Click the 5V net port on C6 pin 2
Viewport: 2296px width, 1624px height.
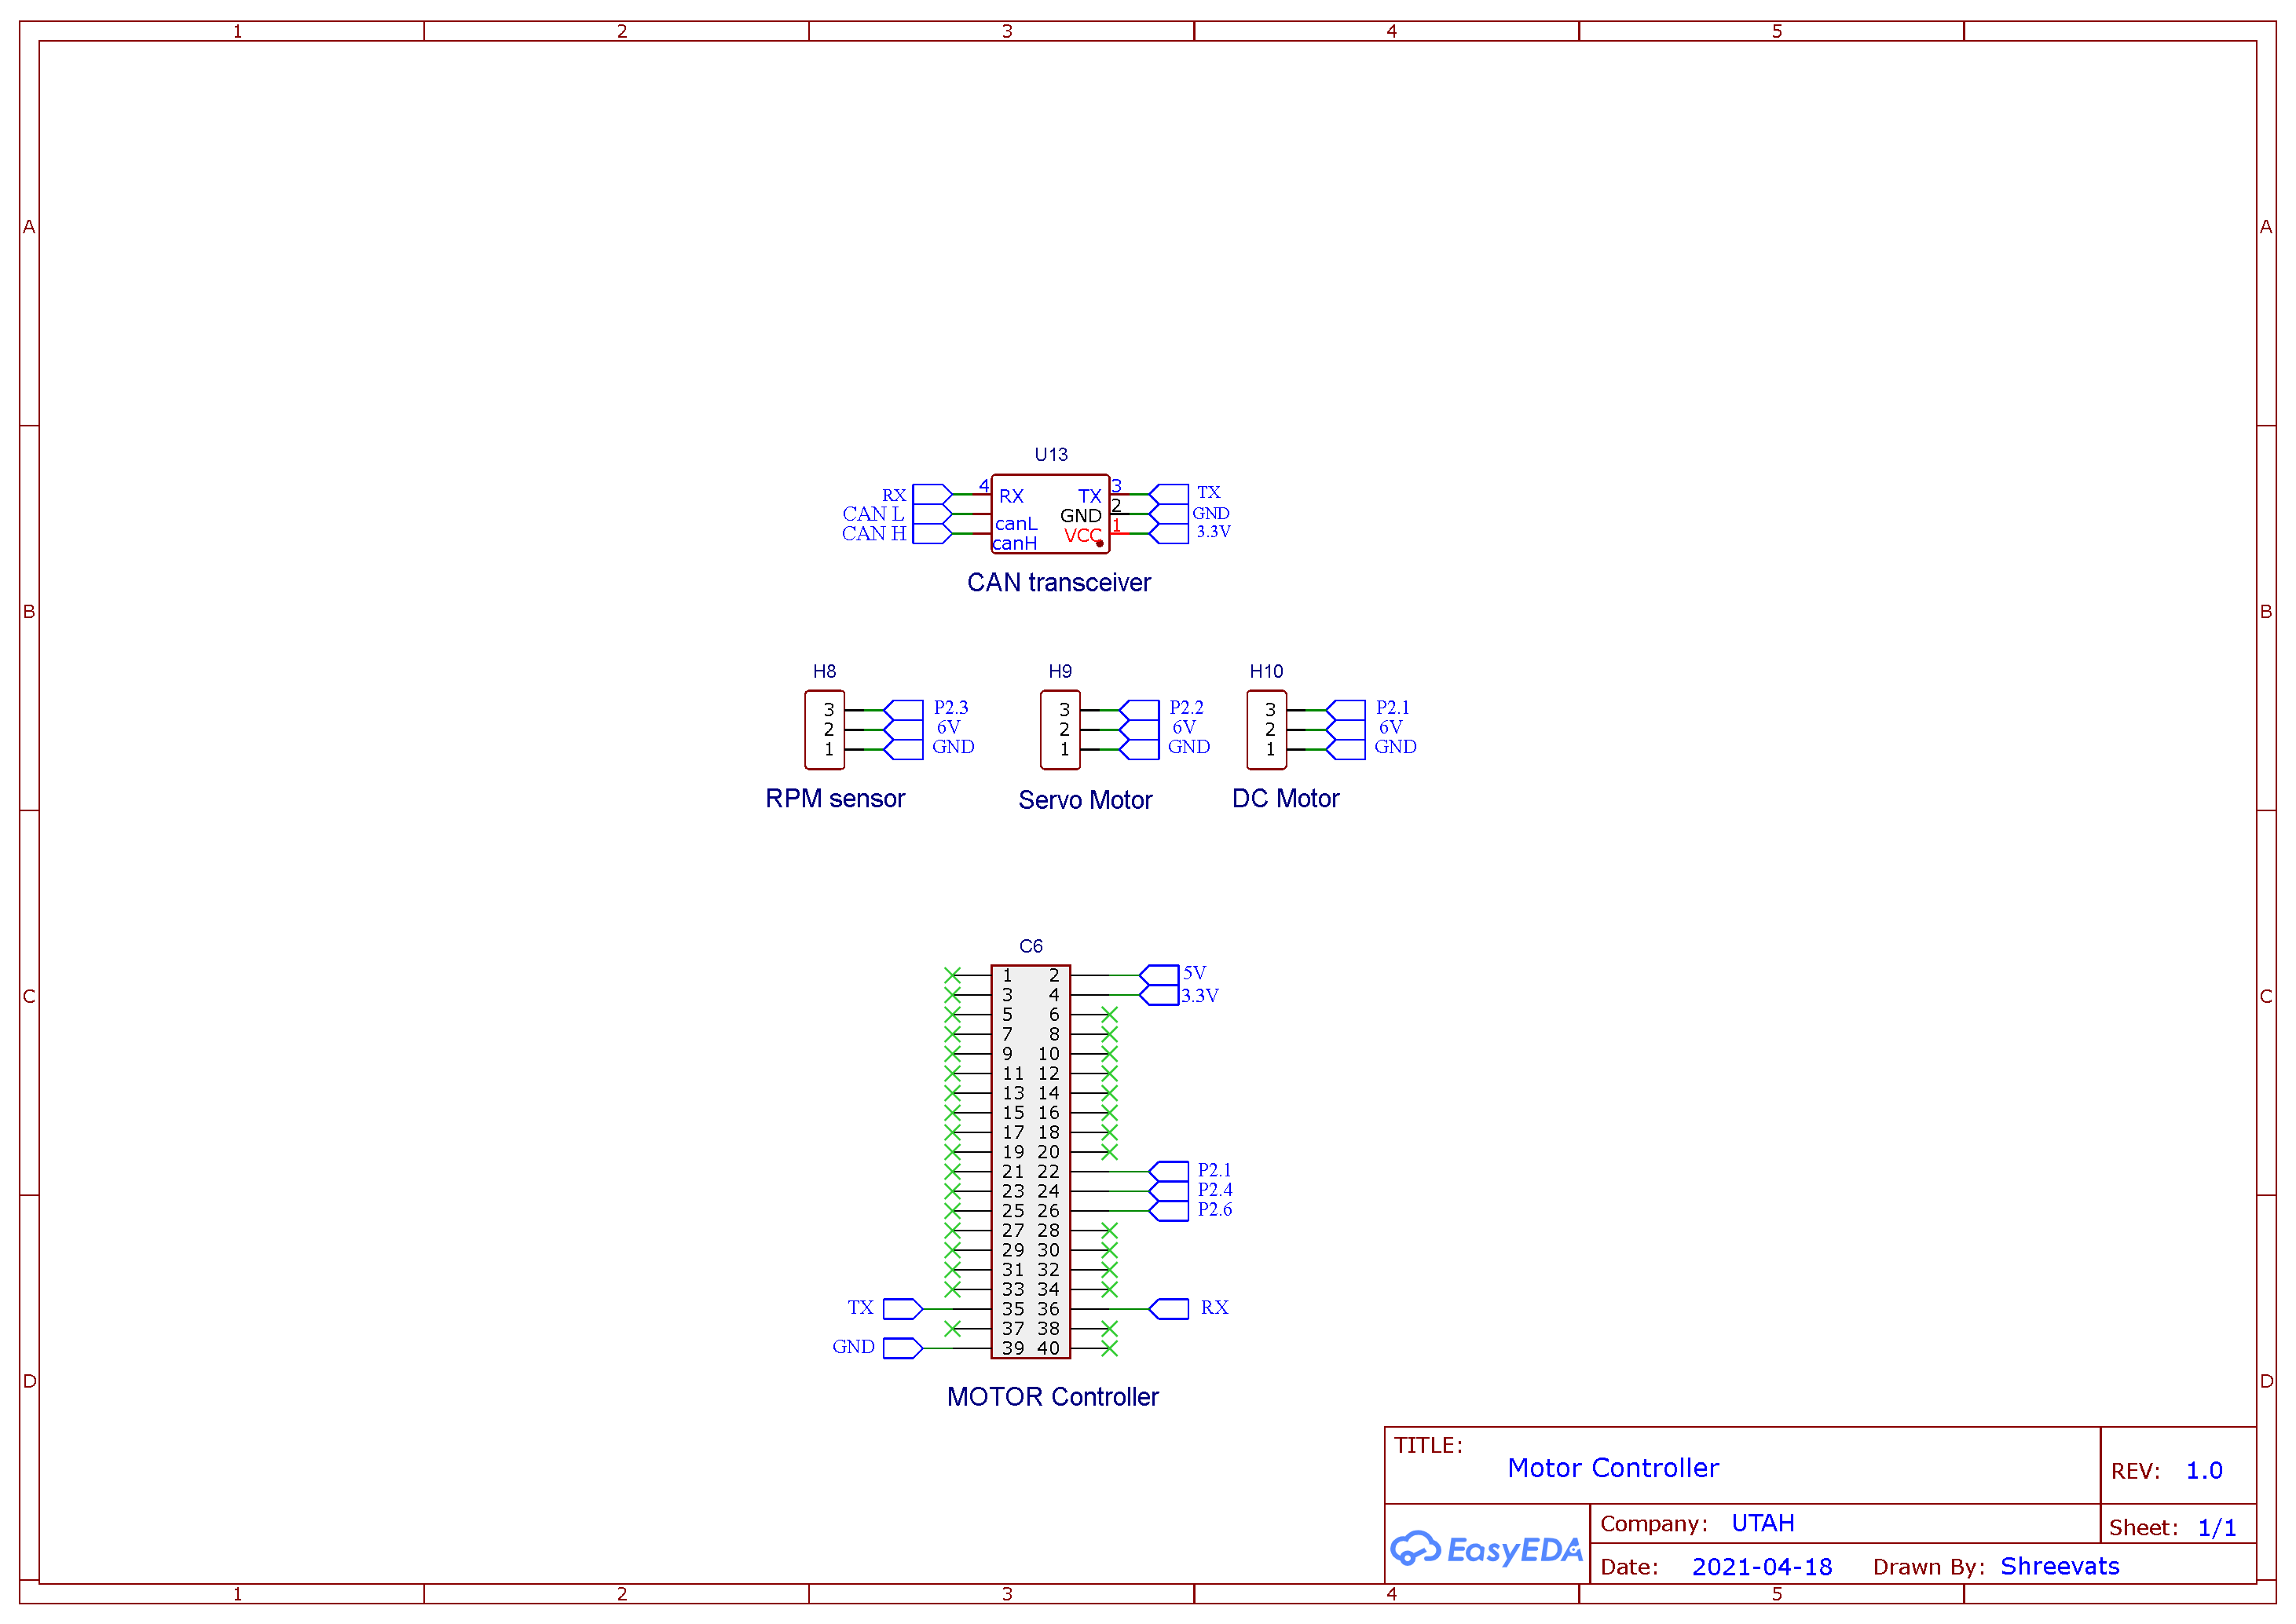click(1160, 974)
